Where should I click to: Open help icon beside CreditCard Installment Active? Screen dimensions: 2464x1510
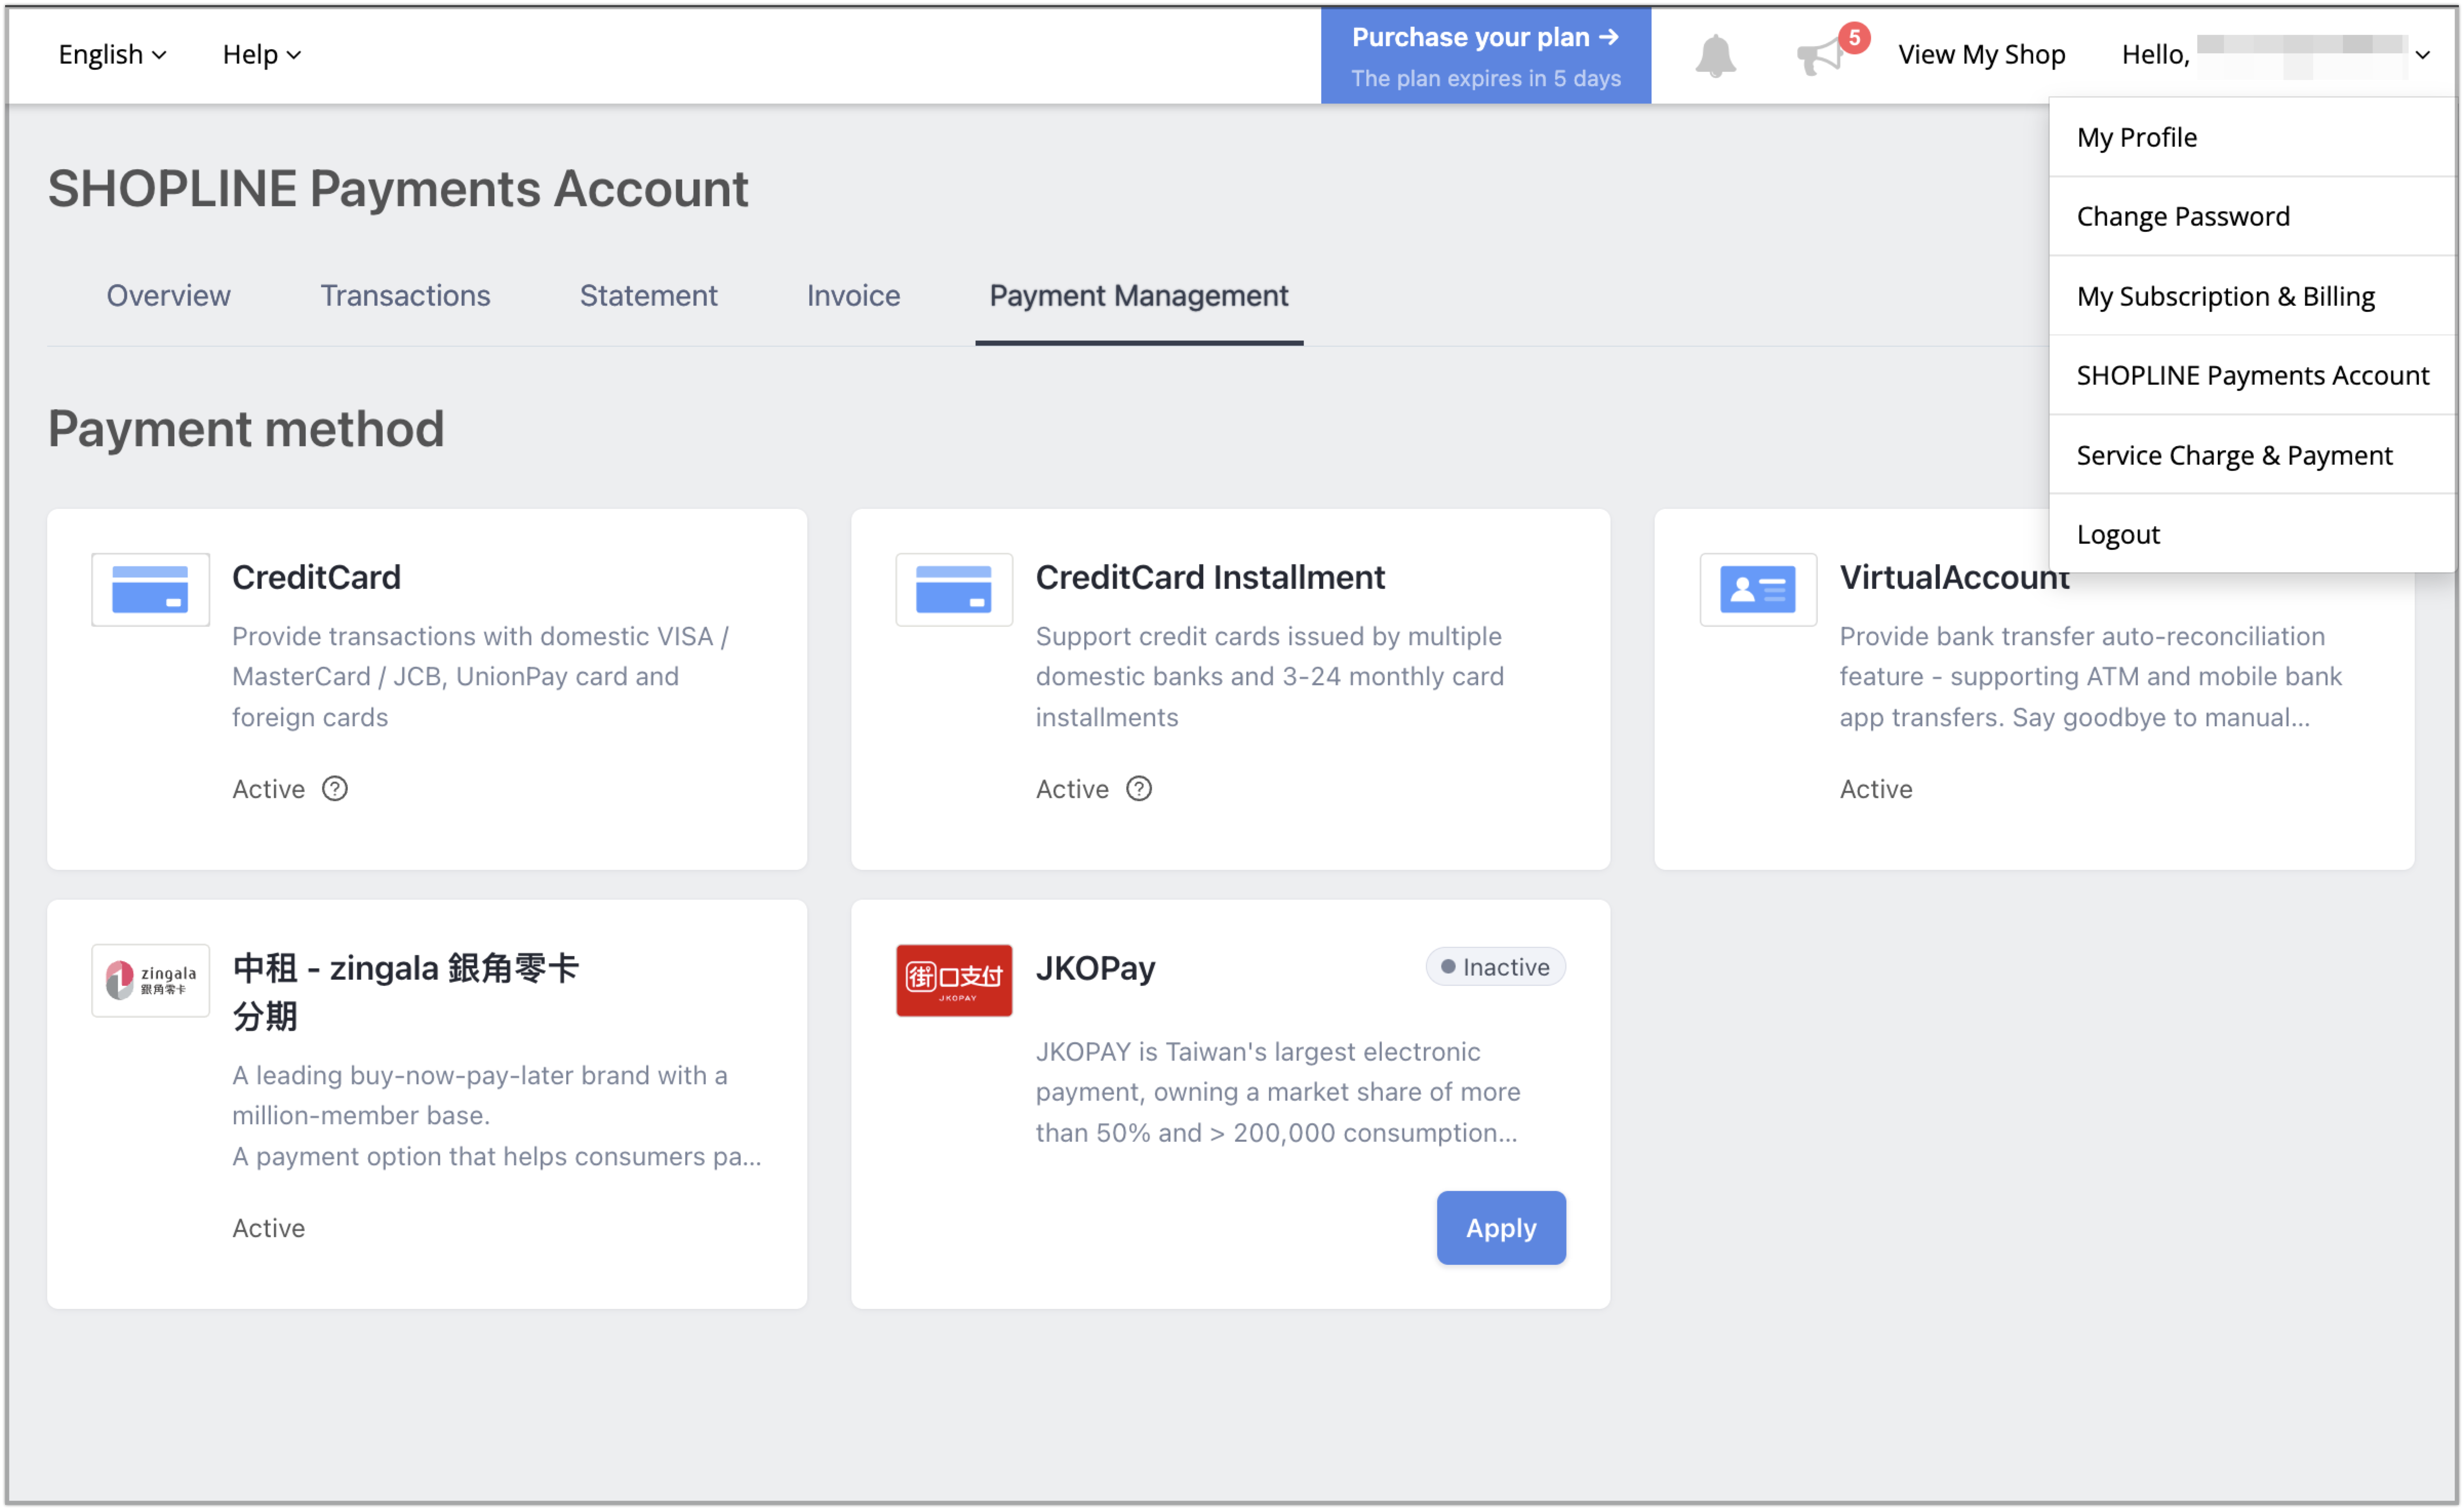[x=1139, y=789]
